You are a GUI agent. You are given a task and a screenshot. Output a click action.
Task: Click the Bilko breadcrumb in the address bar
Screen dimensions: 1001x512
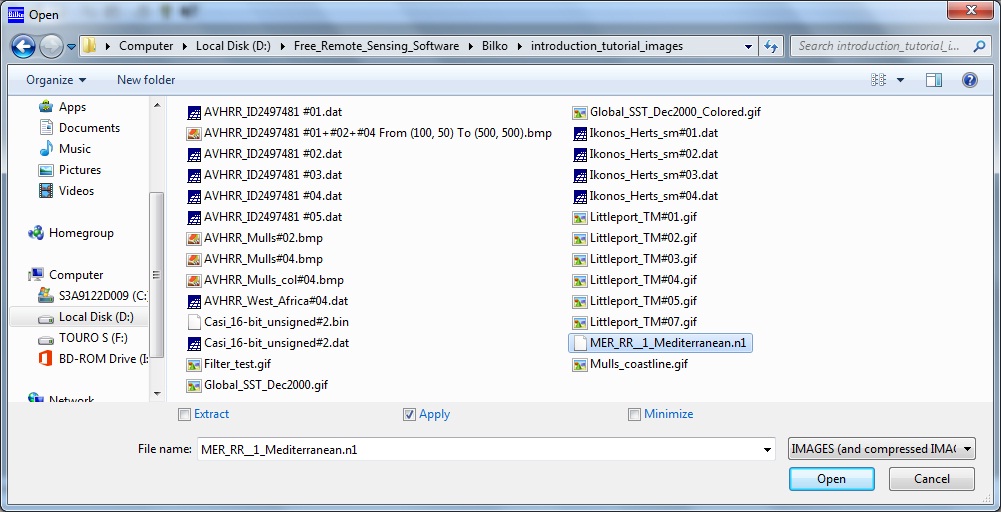pyautogui.click(x=495, y=46)
